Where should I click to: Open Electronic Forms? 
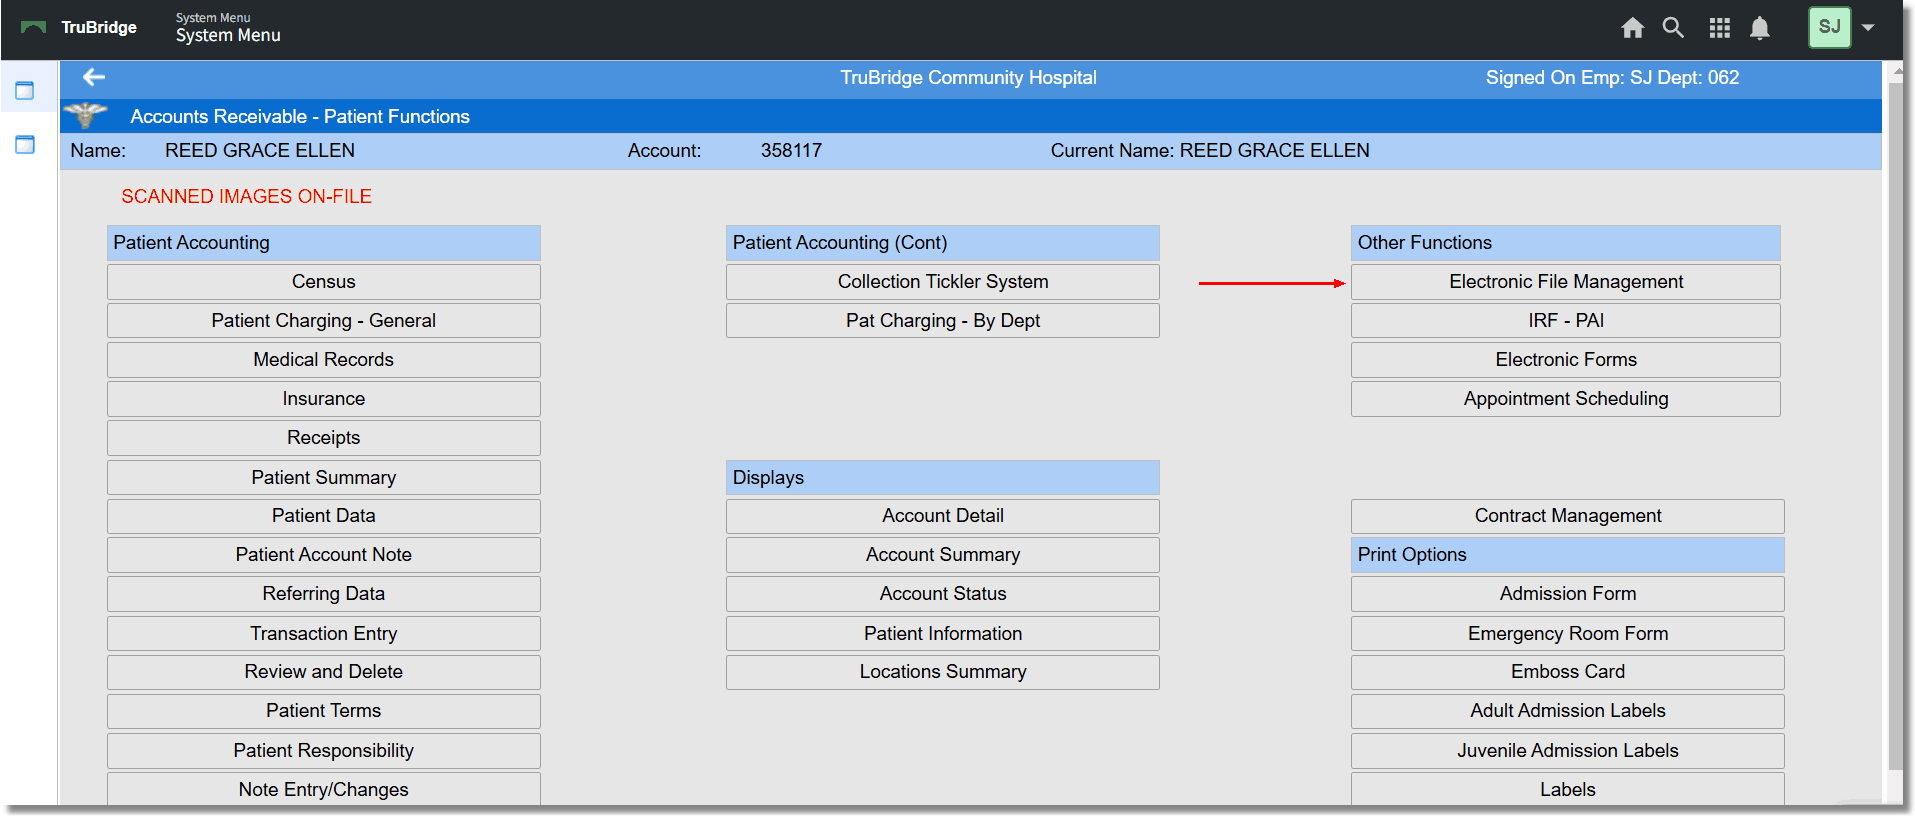click(x=1566, y=360)
